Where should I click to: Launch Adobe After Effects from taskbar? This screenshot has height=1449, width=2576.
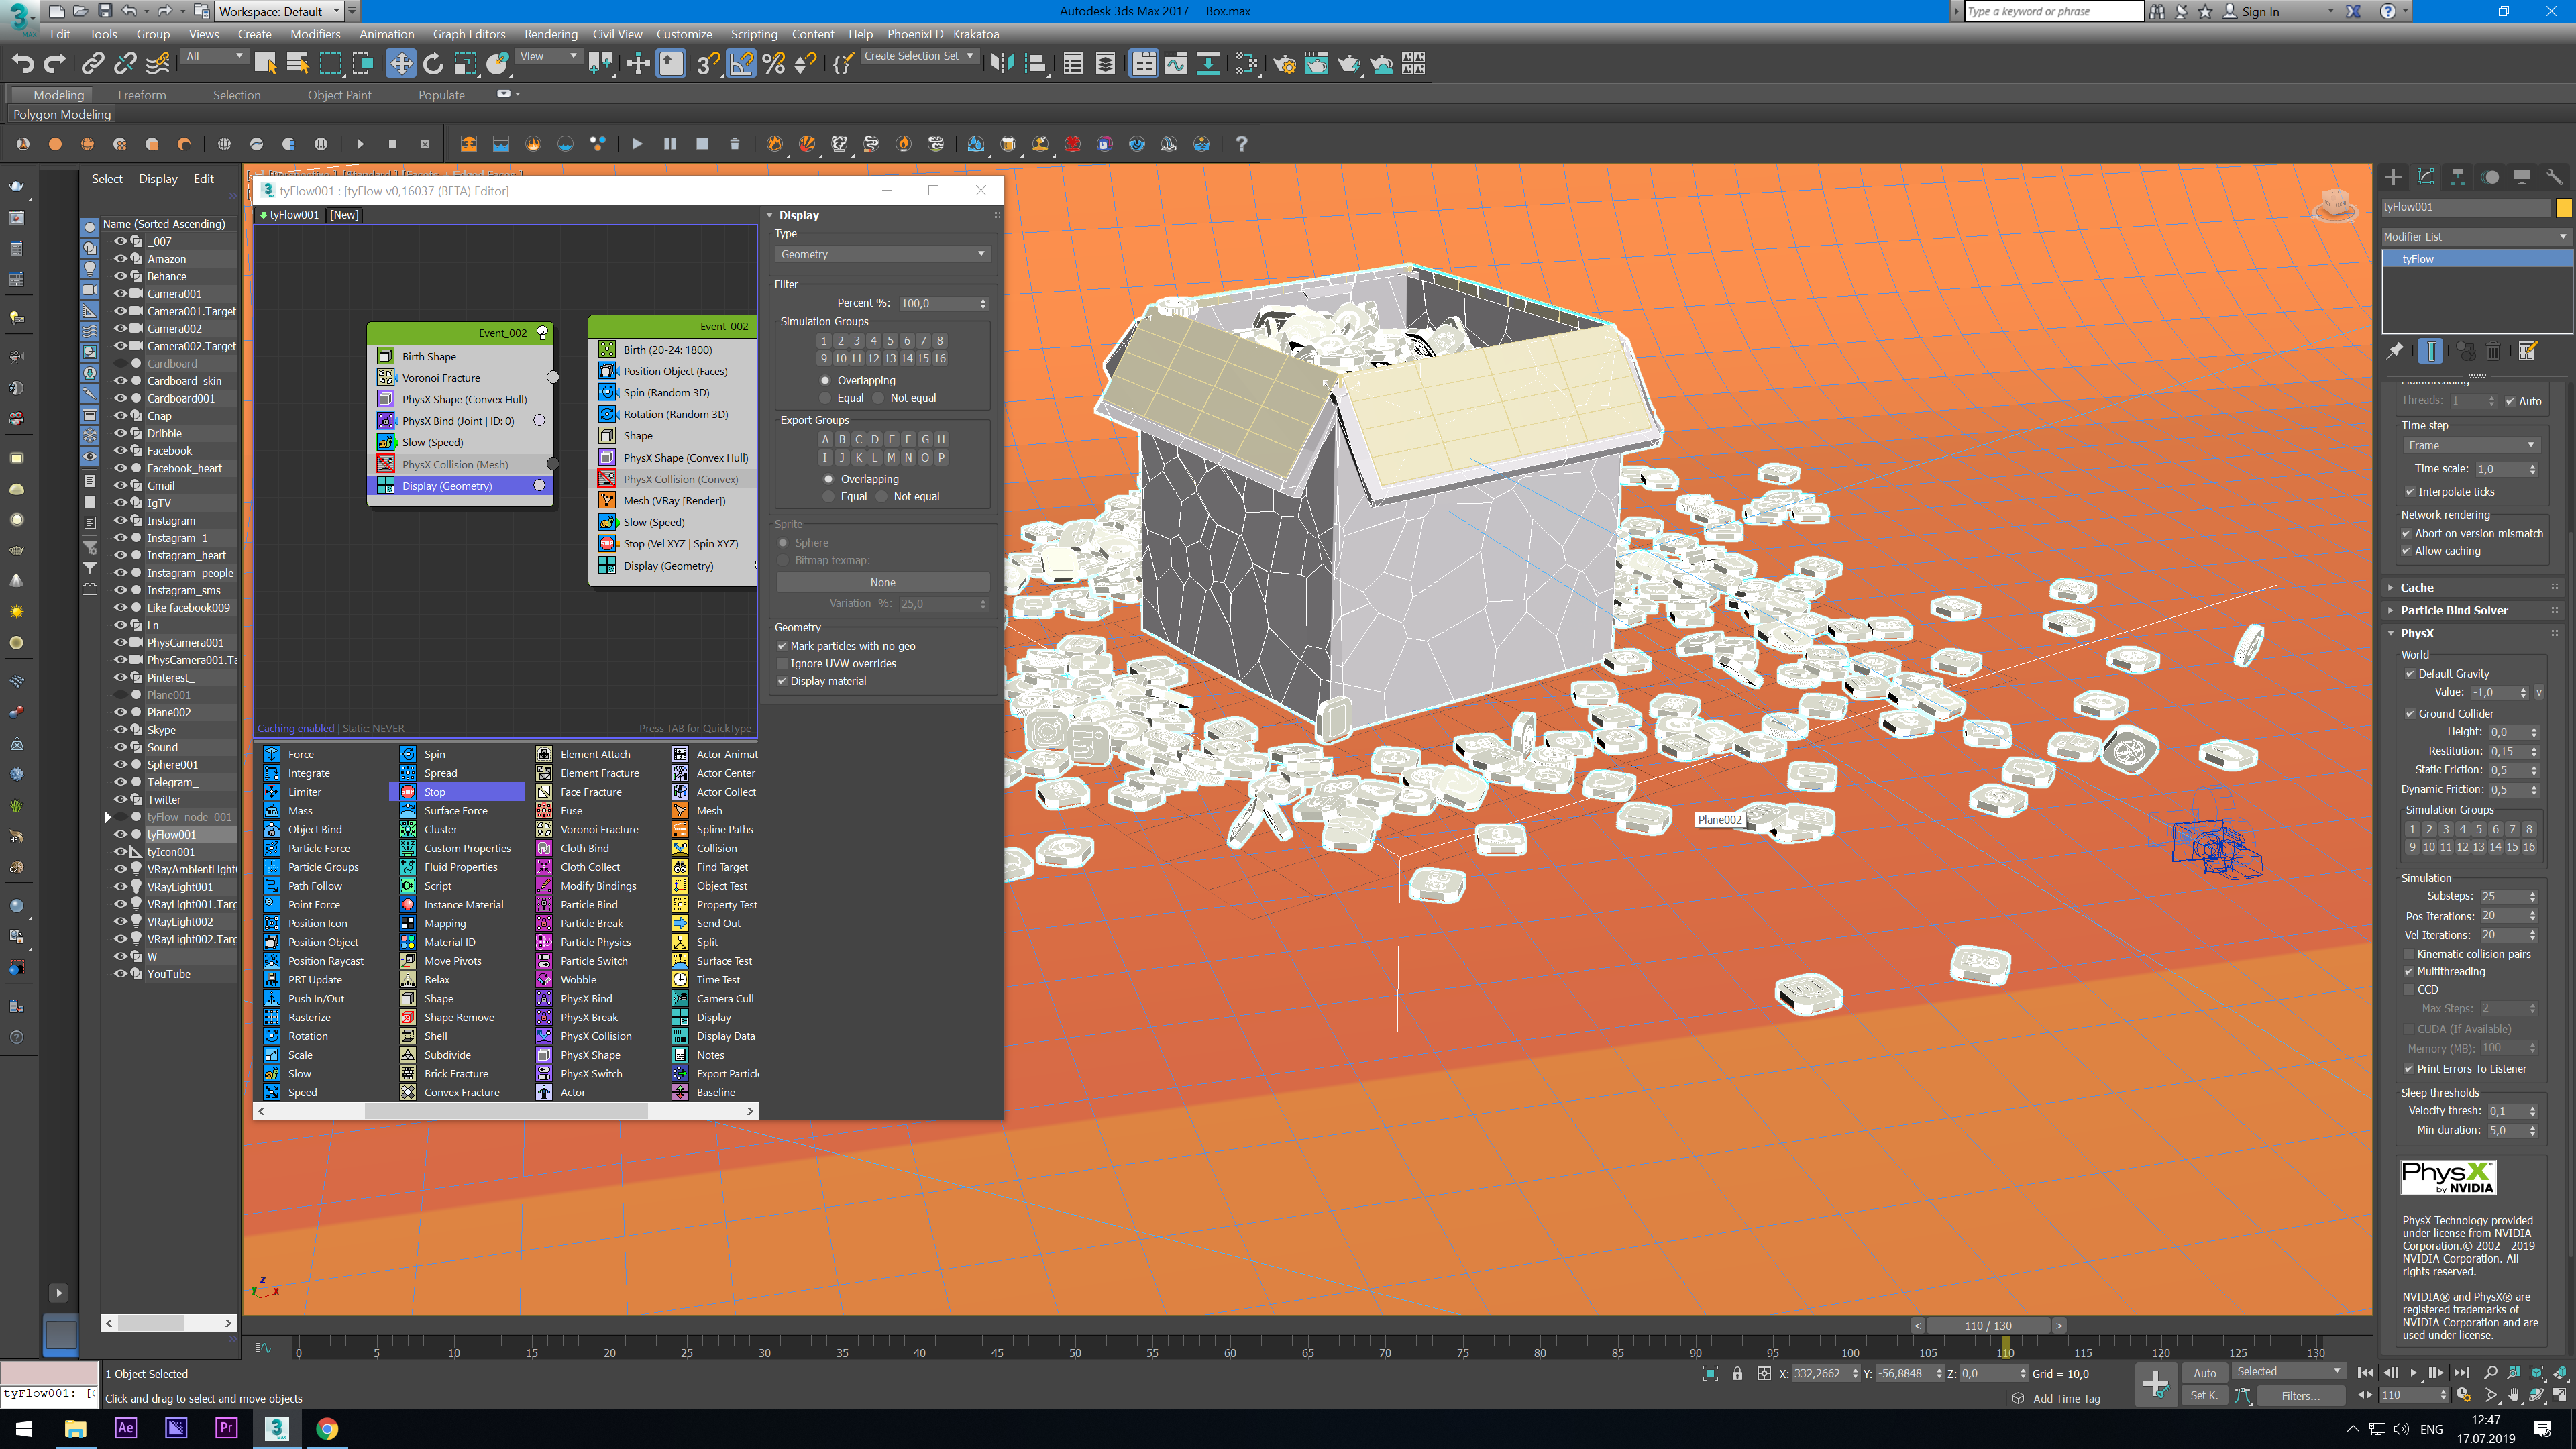click(126, 1427)
